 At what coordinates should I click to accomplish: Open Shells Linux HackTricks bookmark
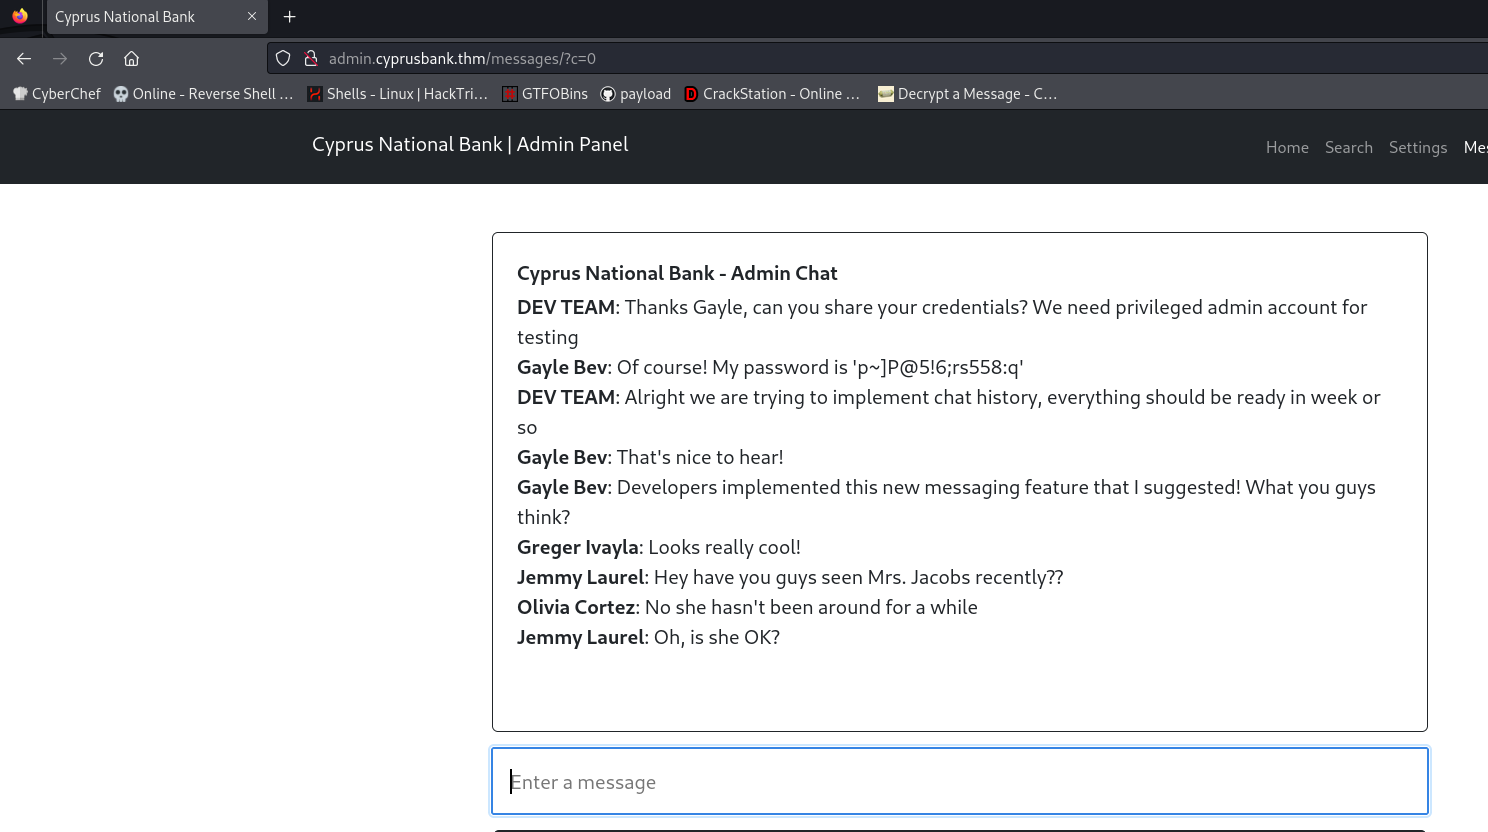pos(397,93)
